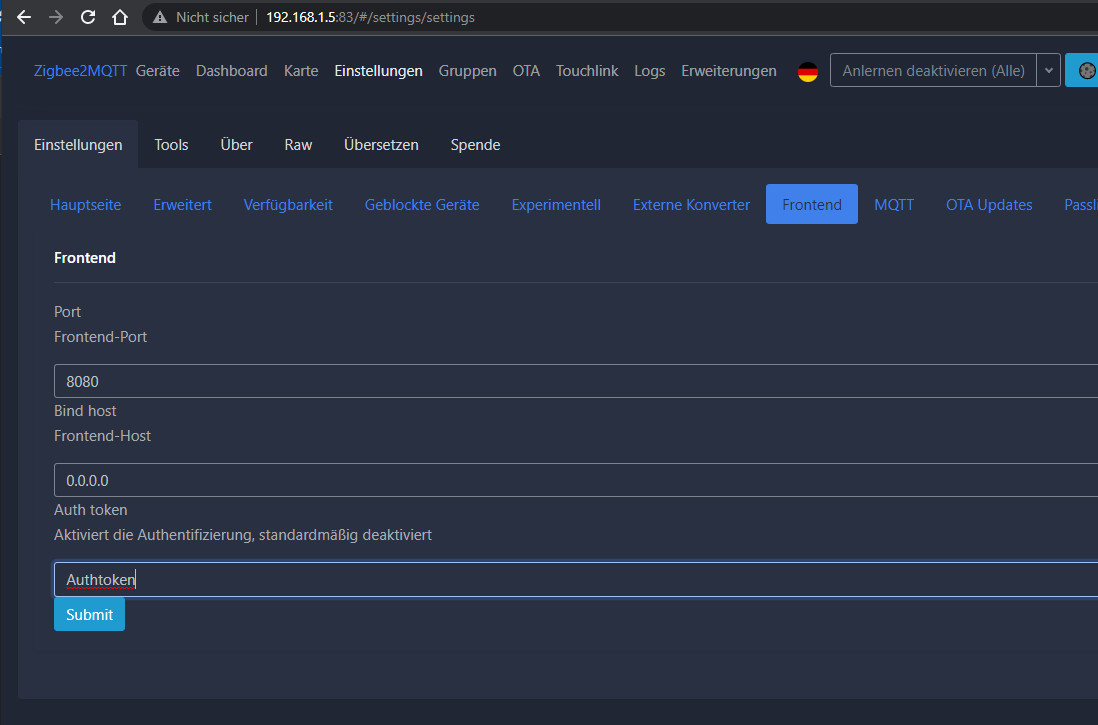Open the Touchlink page

pyautogui.click(x=587, y=71)
